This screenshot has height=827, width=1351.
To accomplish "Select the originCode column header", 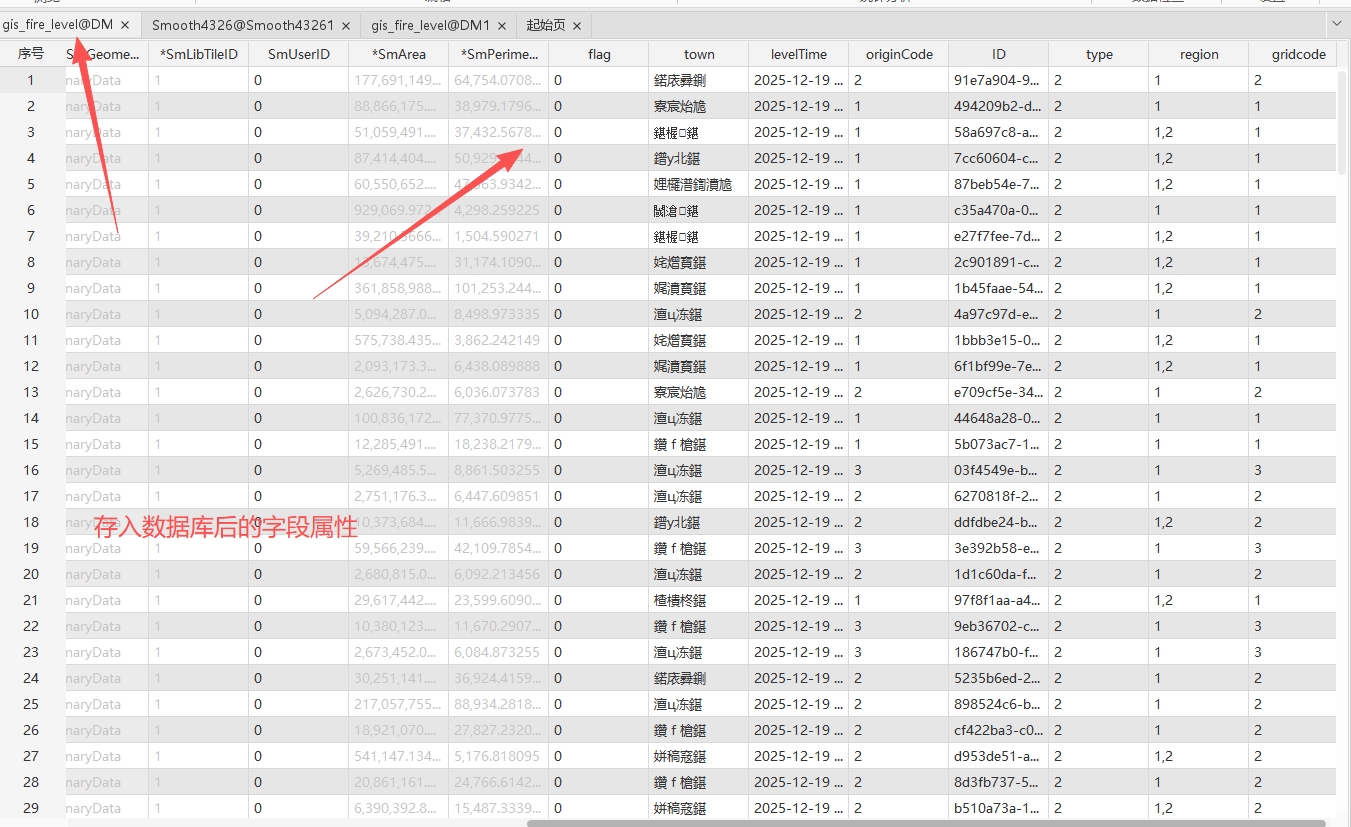I will (899, 55).
